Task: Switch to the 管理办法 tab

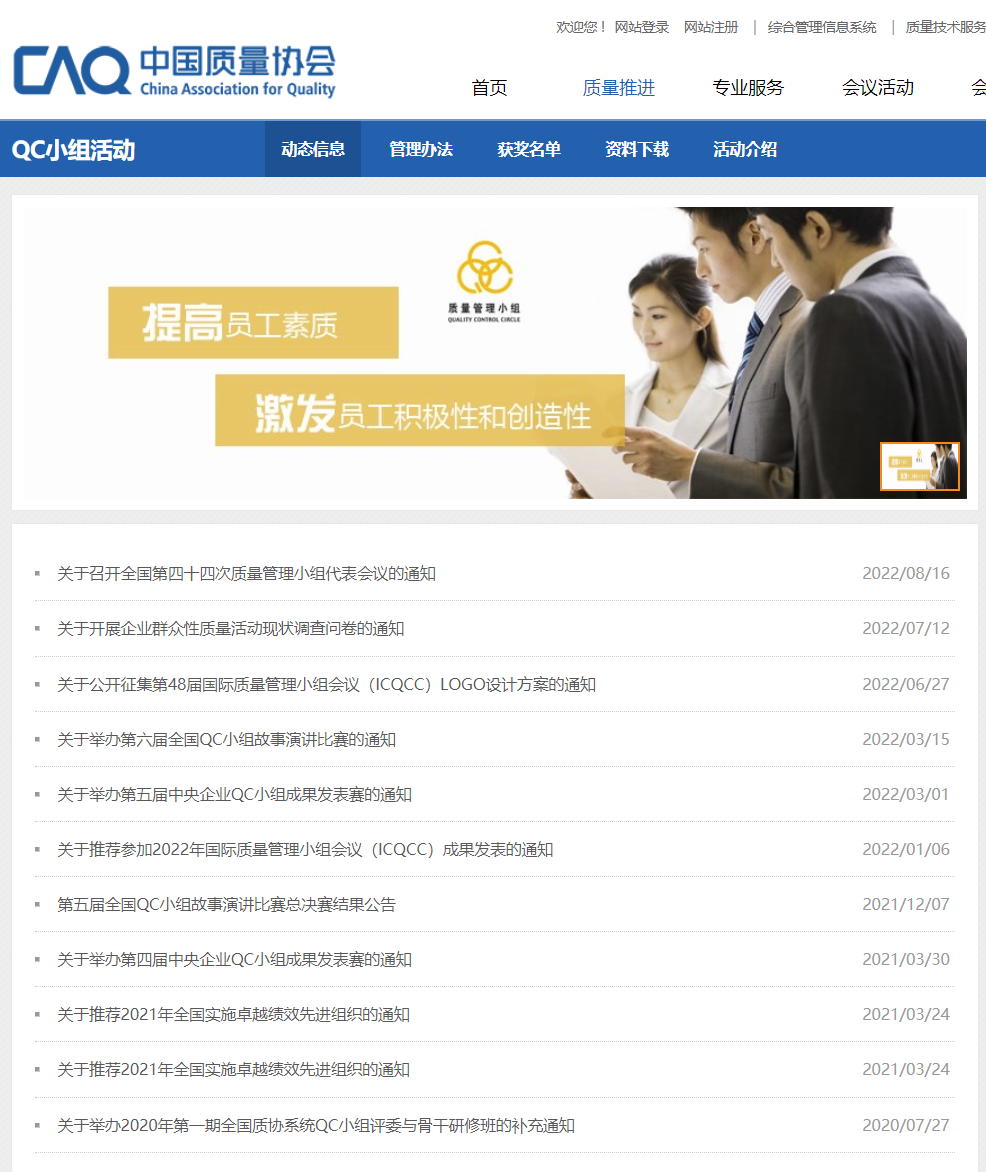Action: point(421,148)
